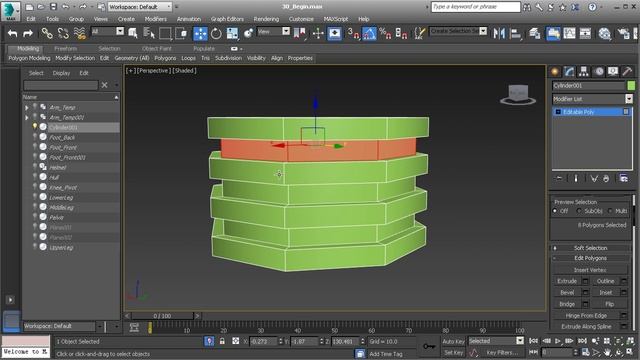Choose the Rectangular Selection Region tool
The height and width of the screenshot is (360, 640).
coord(165,33)
